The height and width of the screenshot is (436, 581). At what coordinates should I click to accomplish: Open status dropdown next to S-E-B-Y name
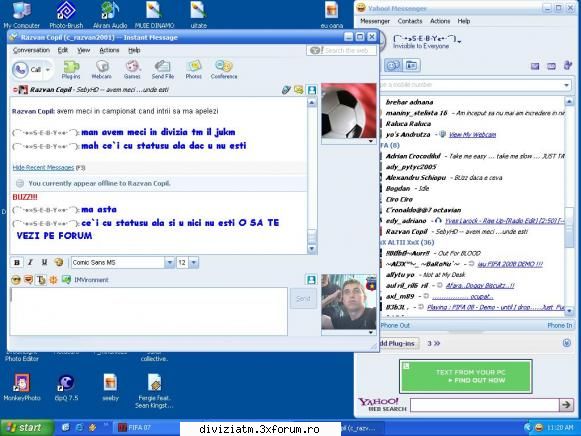[x=459, y=41]
